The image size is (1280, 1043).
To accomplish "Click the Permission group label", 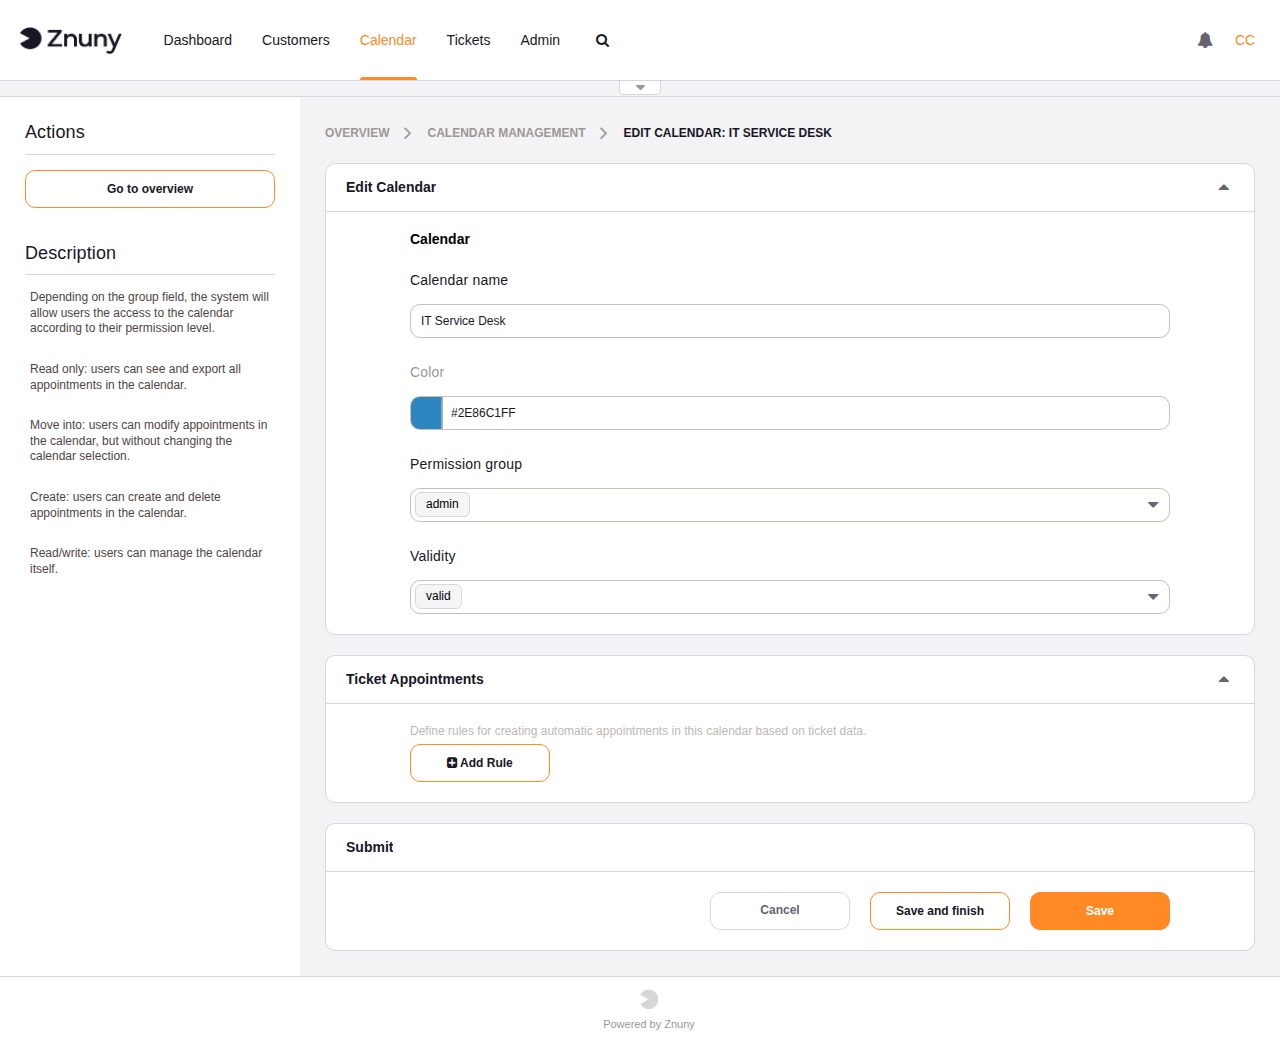I will click(x=466, y=464).
